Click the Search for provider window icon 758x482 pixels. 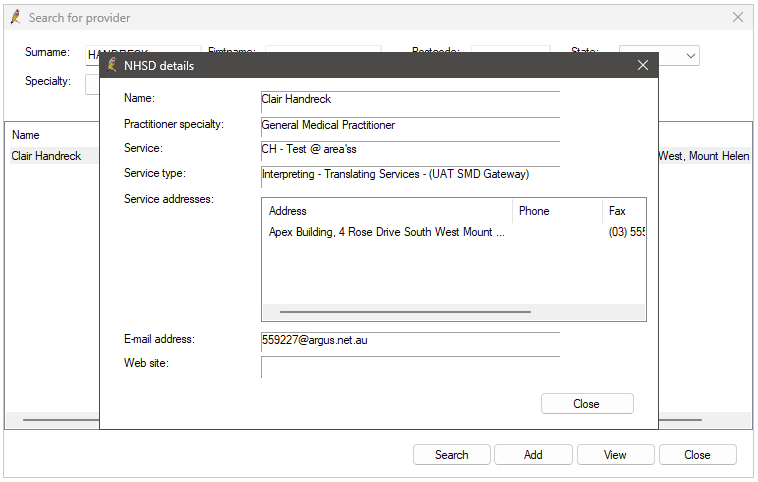pyautogui.click(x=16, y=17)
